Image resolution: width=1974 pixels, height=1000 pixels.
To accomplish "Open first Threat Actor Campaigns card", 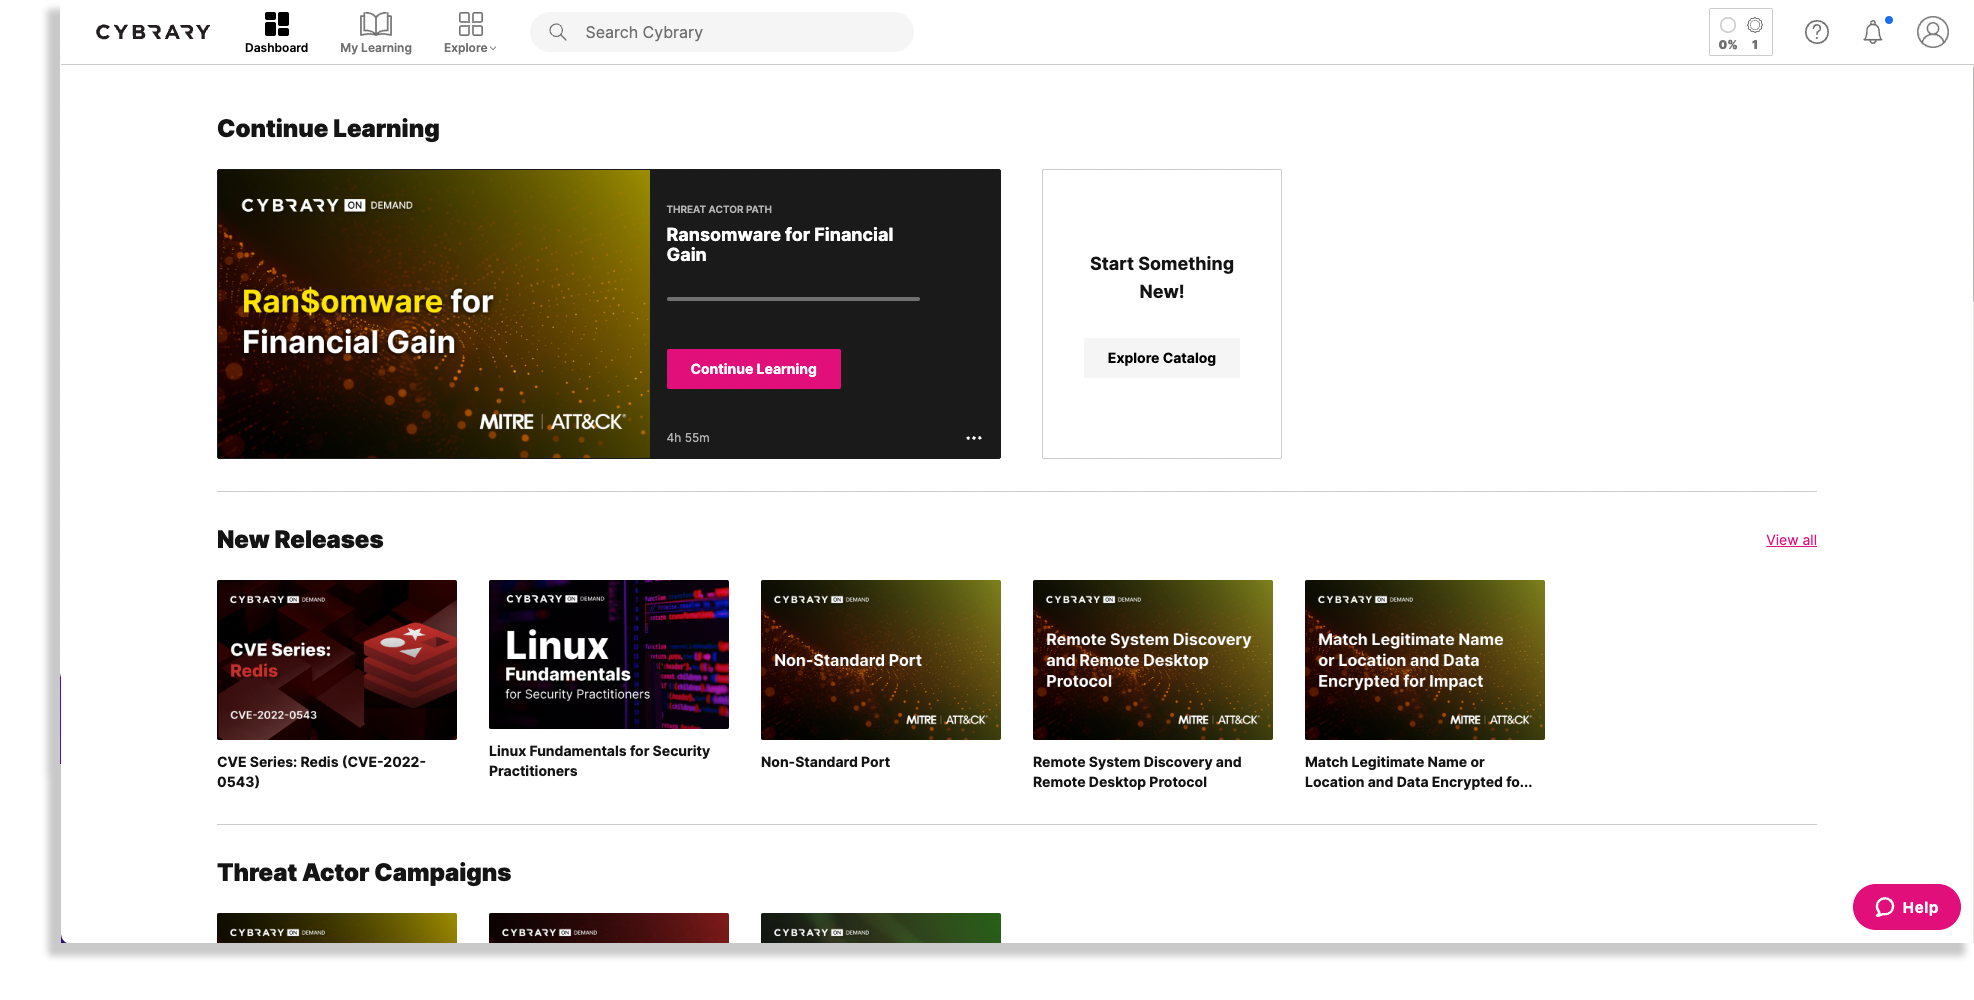I will point(337,928).
